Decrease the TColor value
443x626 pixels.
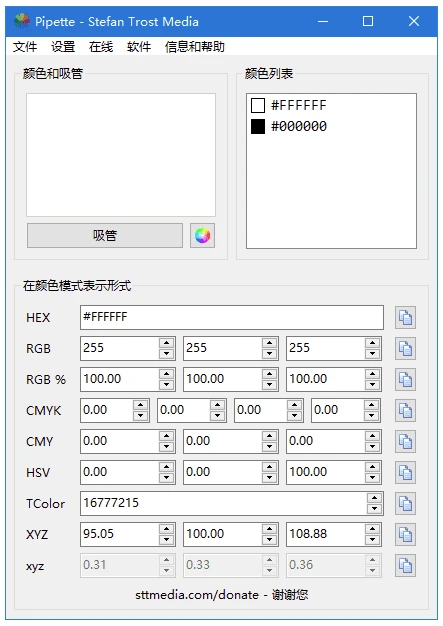(x=374, y=509)
